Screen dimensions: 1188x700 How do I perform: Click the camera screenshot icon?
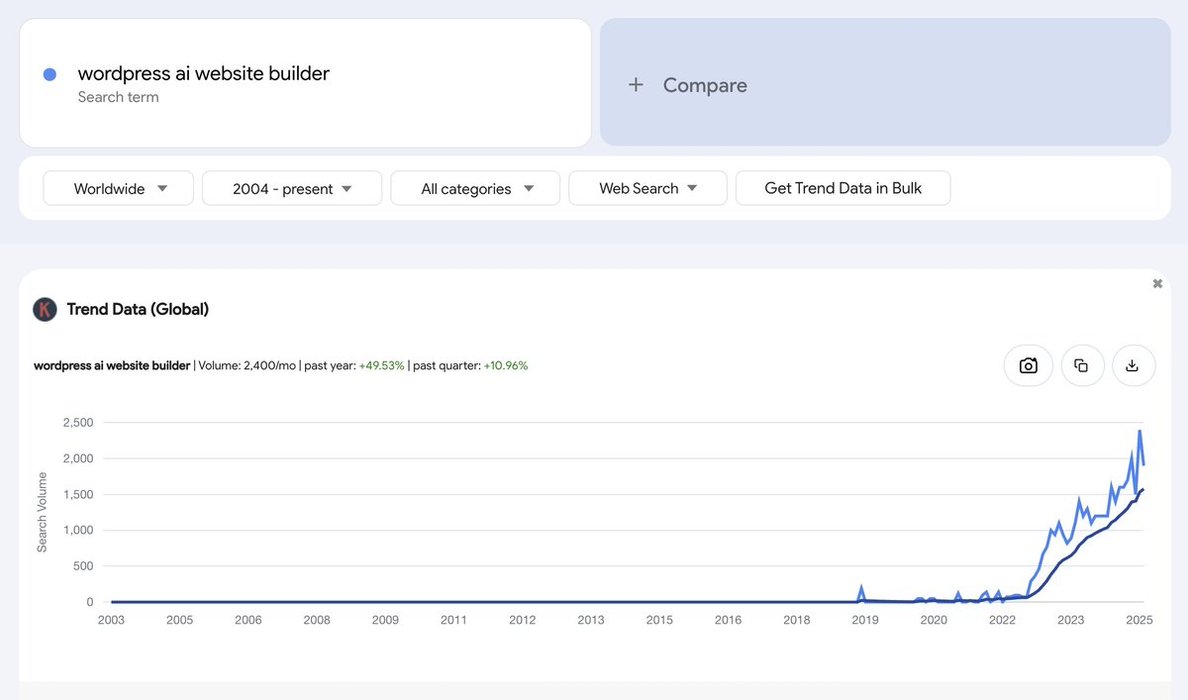(1028, 366)
